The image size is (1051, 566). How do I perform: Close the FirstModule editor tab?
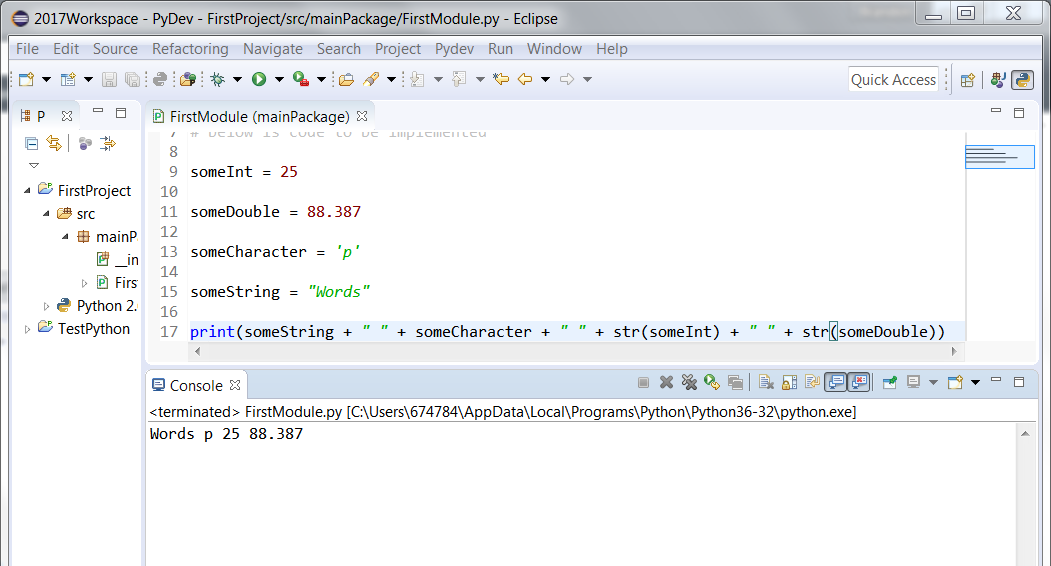coord(362,116)
